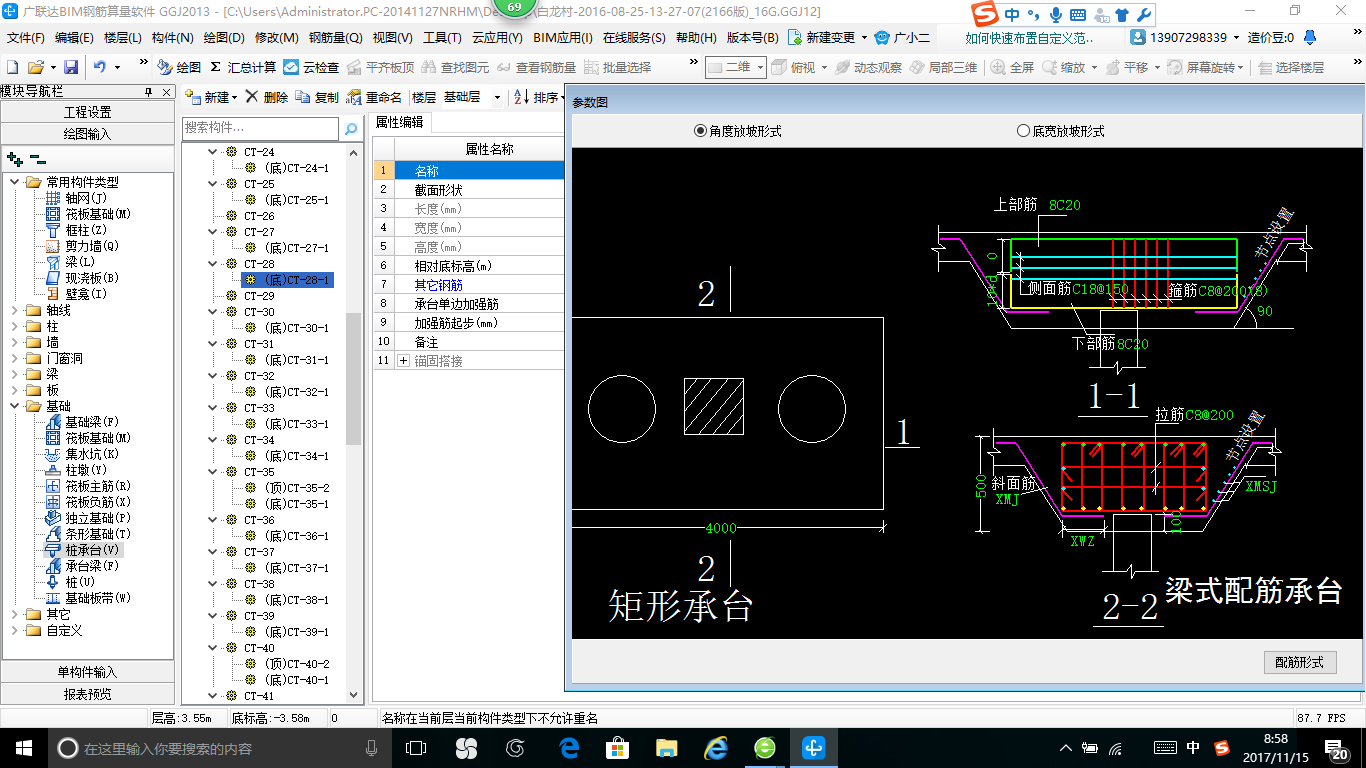
Task: Click 新建 new component button
Action: (x=208, y=98)
